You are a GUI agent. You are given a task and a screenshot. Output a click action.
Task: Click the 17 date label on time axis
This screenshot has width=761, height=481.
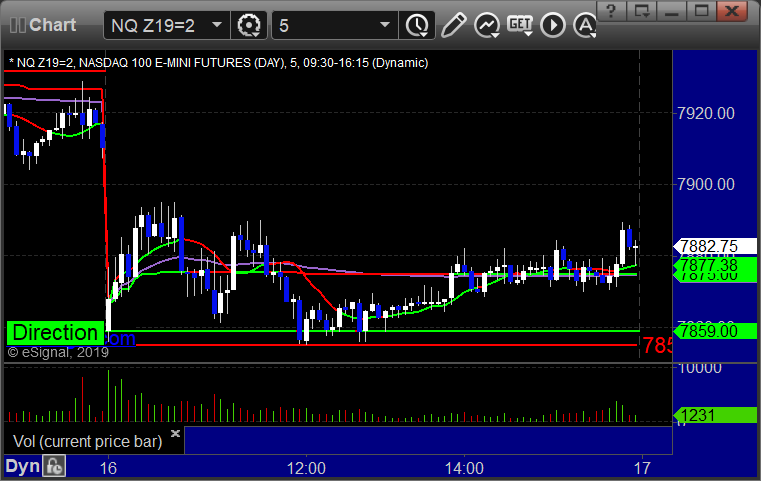pyautogui.click(x=642, y=468)
